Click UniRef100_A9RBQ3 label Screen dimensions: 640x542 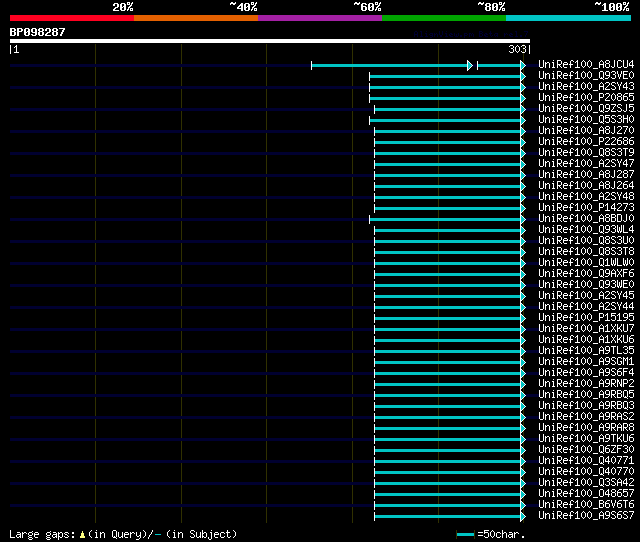point(586,406)
